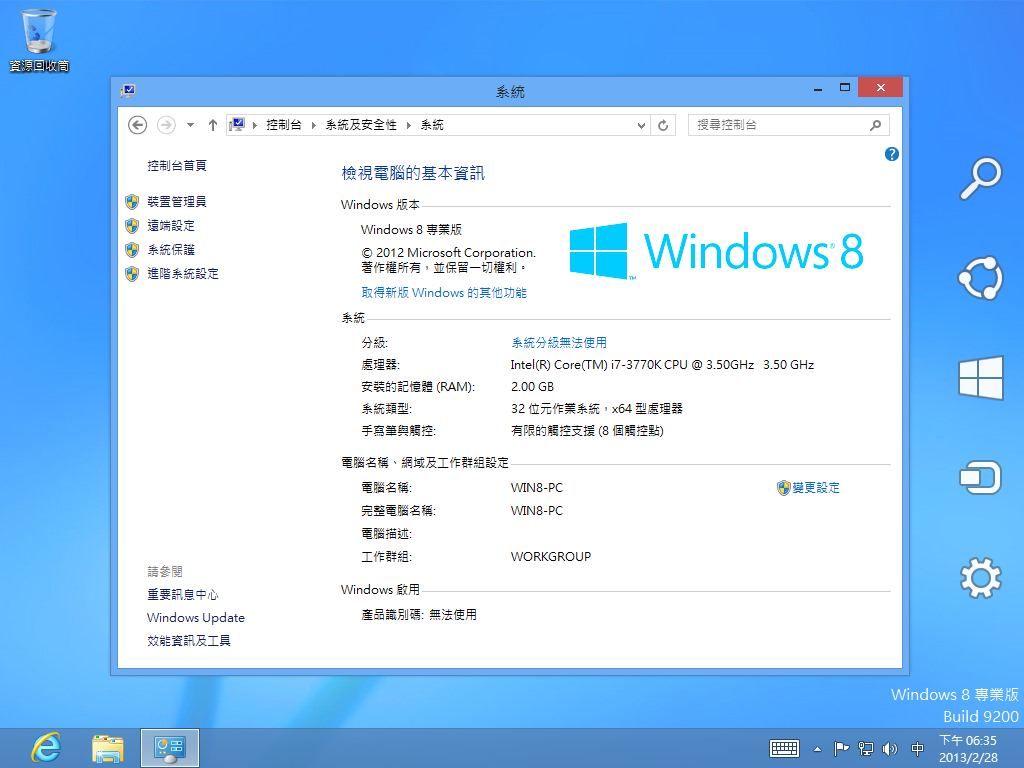Viewport: 1024px width, 768px height.
Task: Select the 控制台 breadcrumb item
Action: (x=283, y=125)
